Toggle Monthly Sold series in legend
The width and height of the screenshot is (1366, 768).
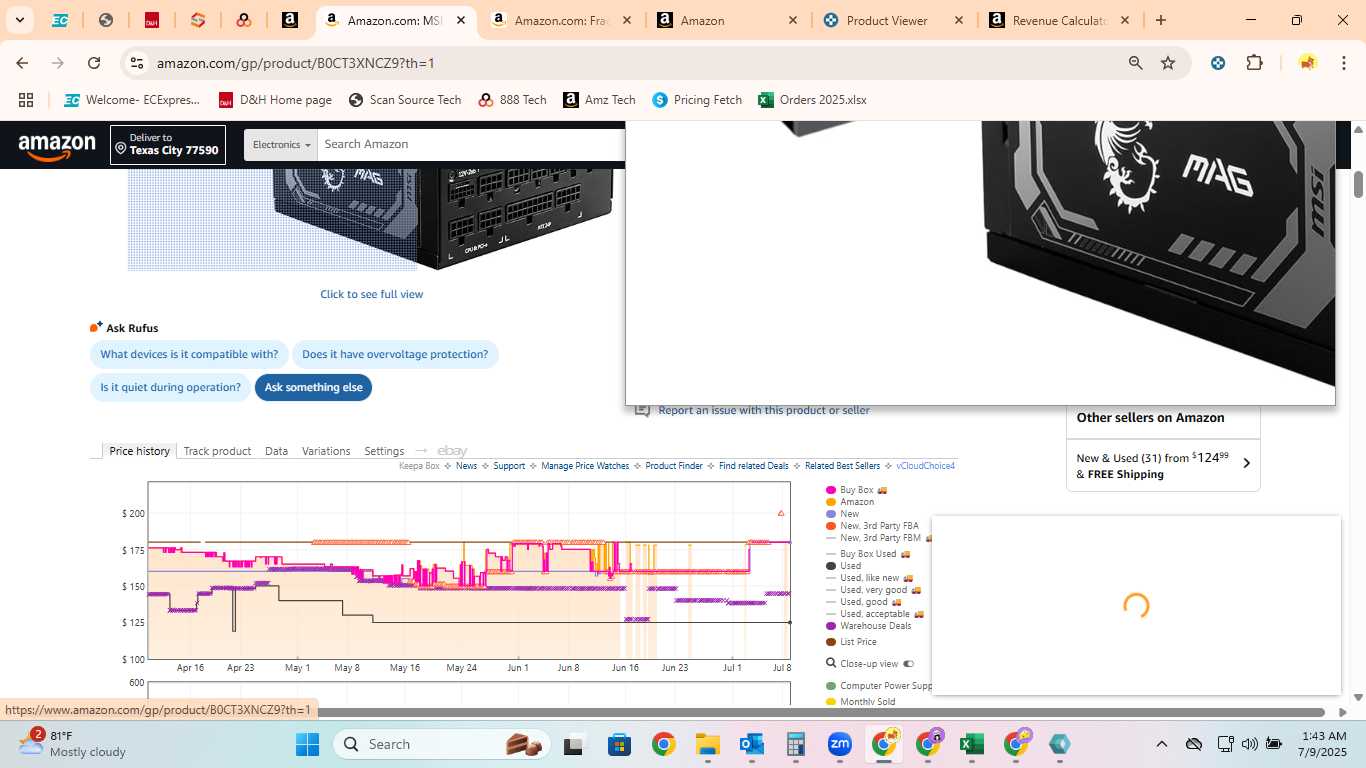(x=860, y=702)
